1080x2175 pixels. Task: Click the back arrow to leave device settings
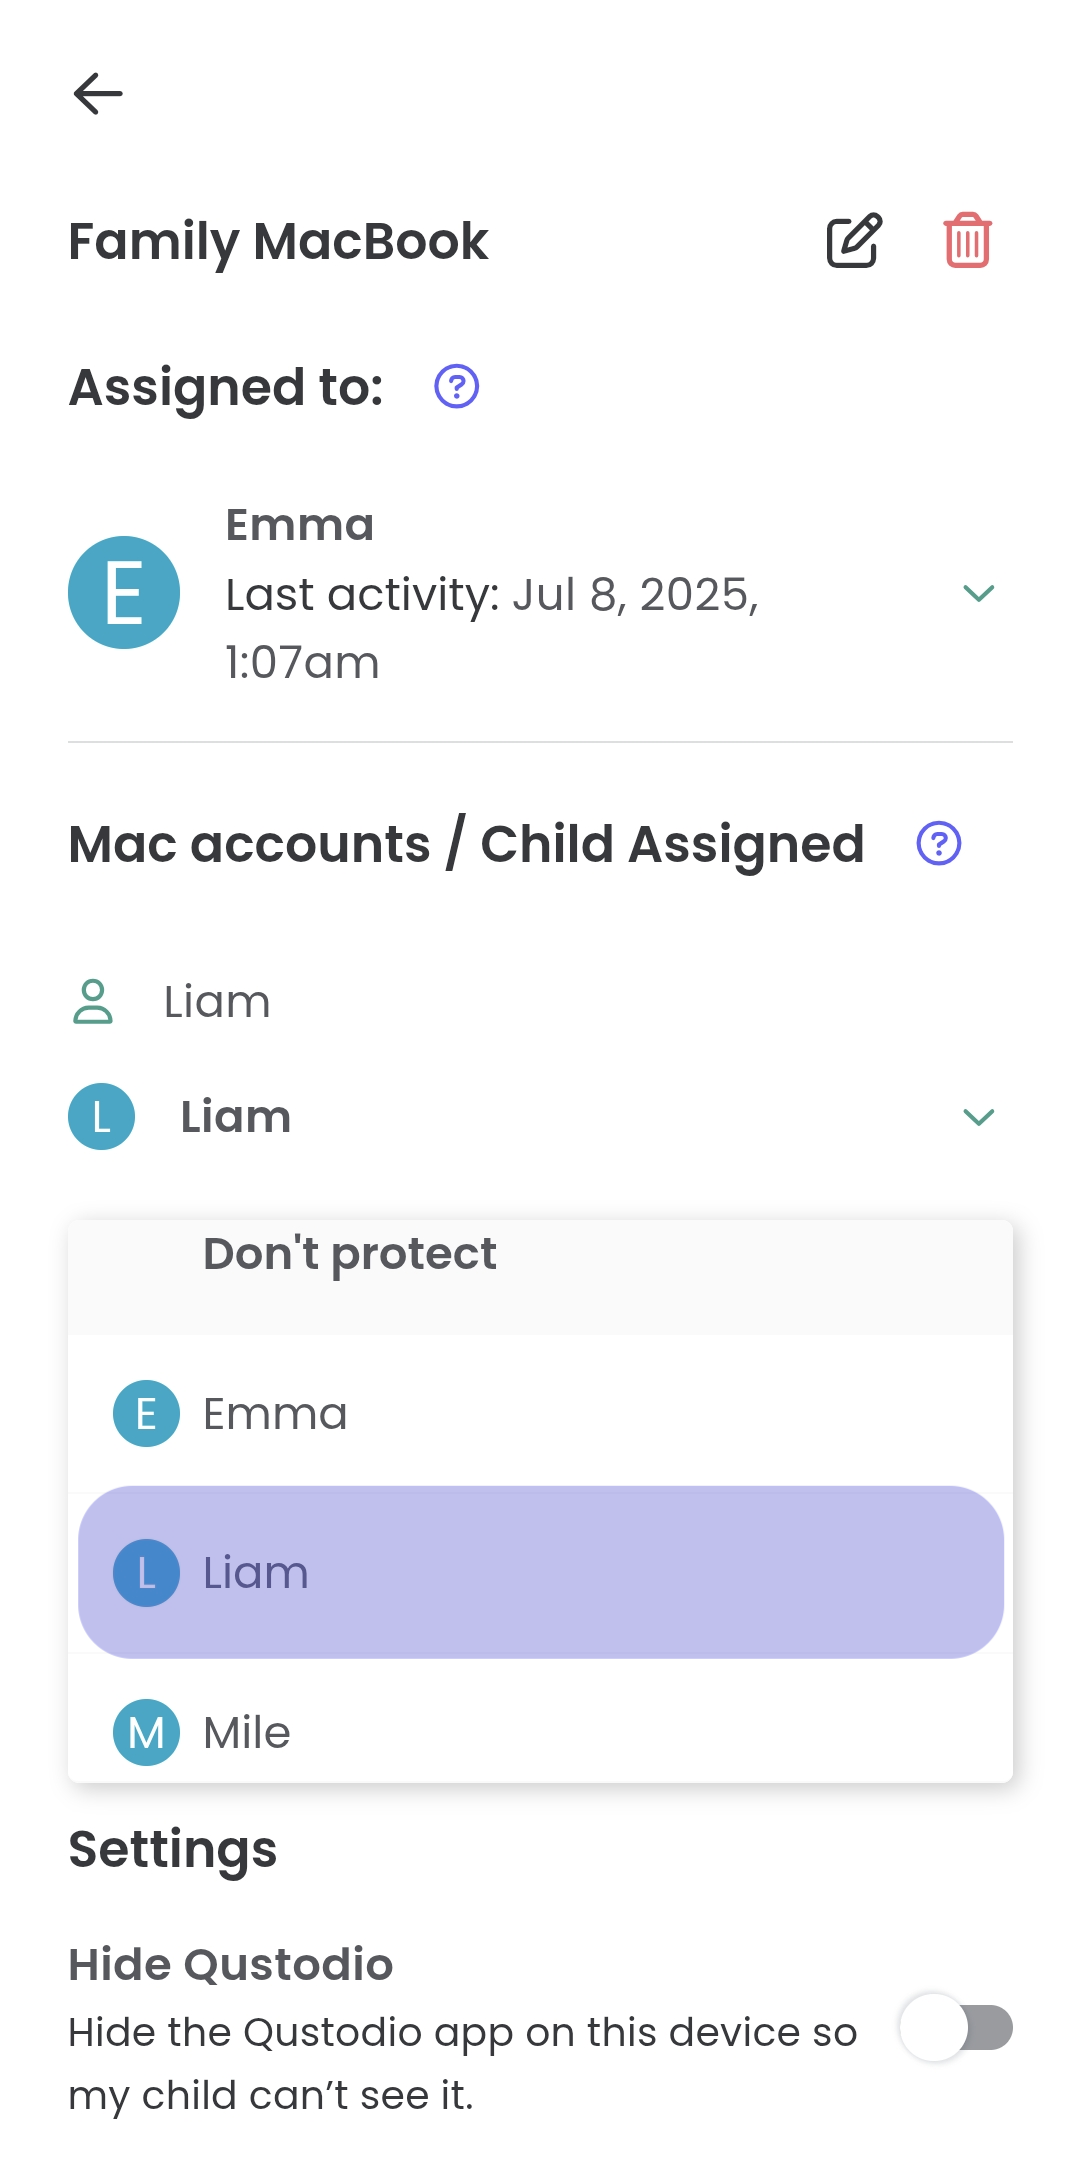pos(99,95)
